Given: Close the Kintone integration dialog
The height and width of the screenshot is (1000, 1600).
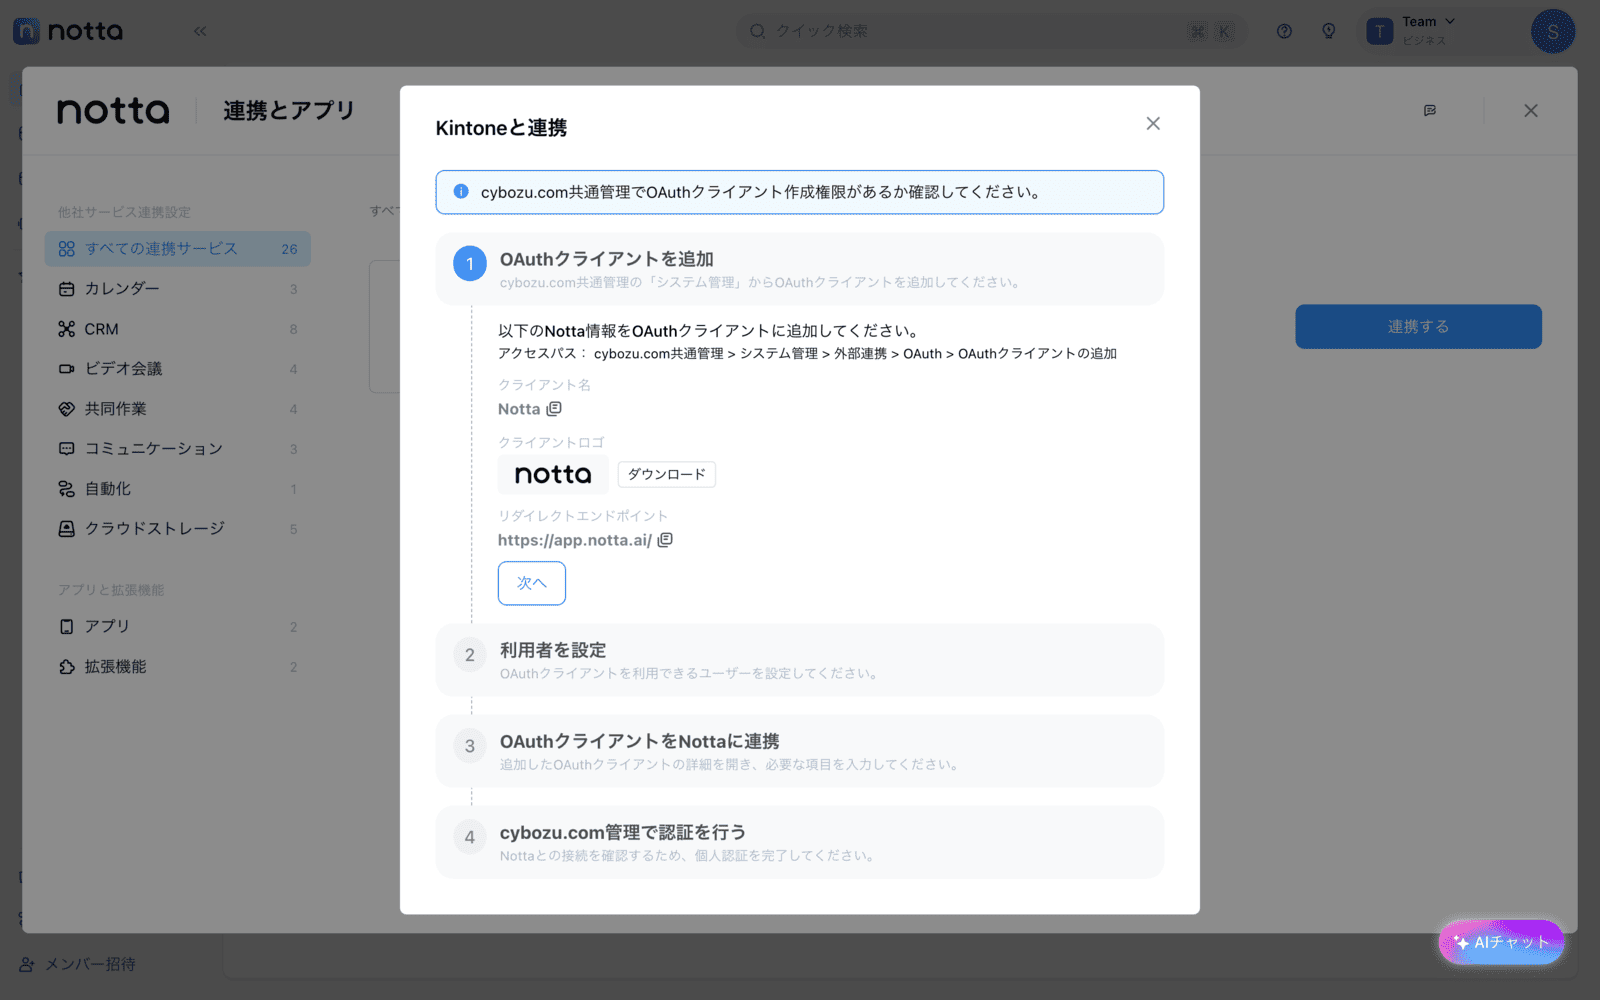Looking at the screenshot, I should (x=1153, y=124).
